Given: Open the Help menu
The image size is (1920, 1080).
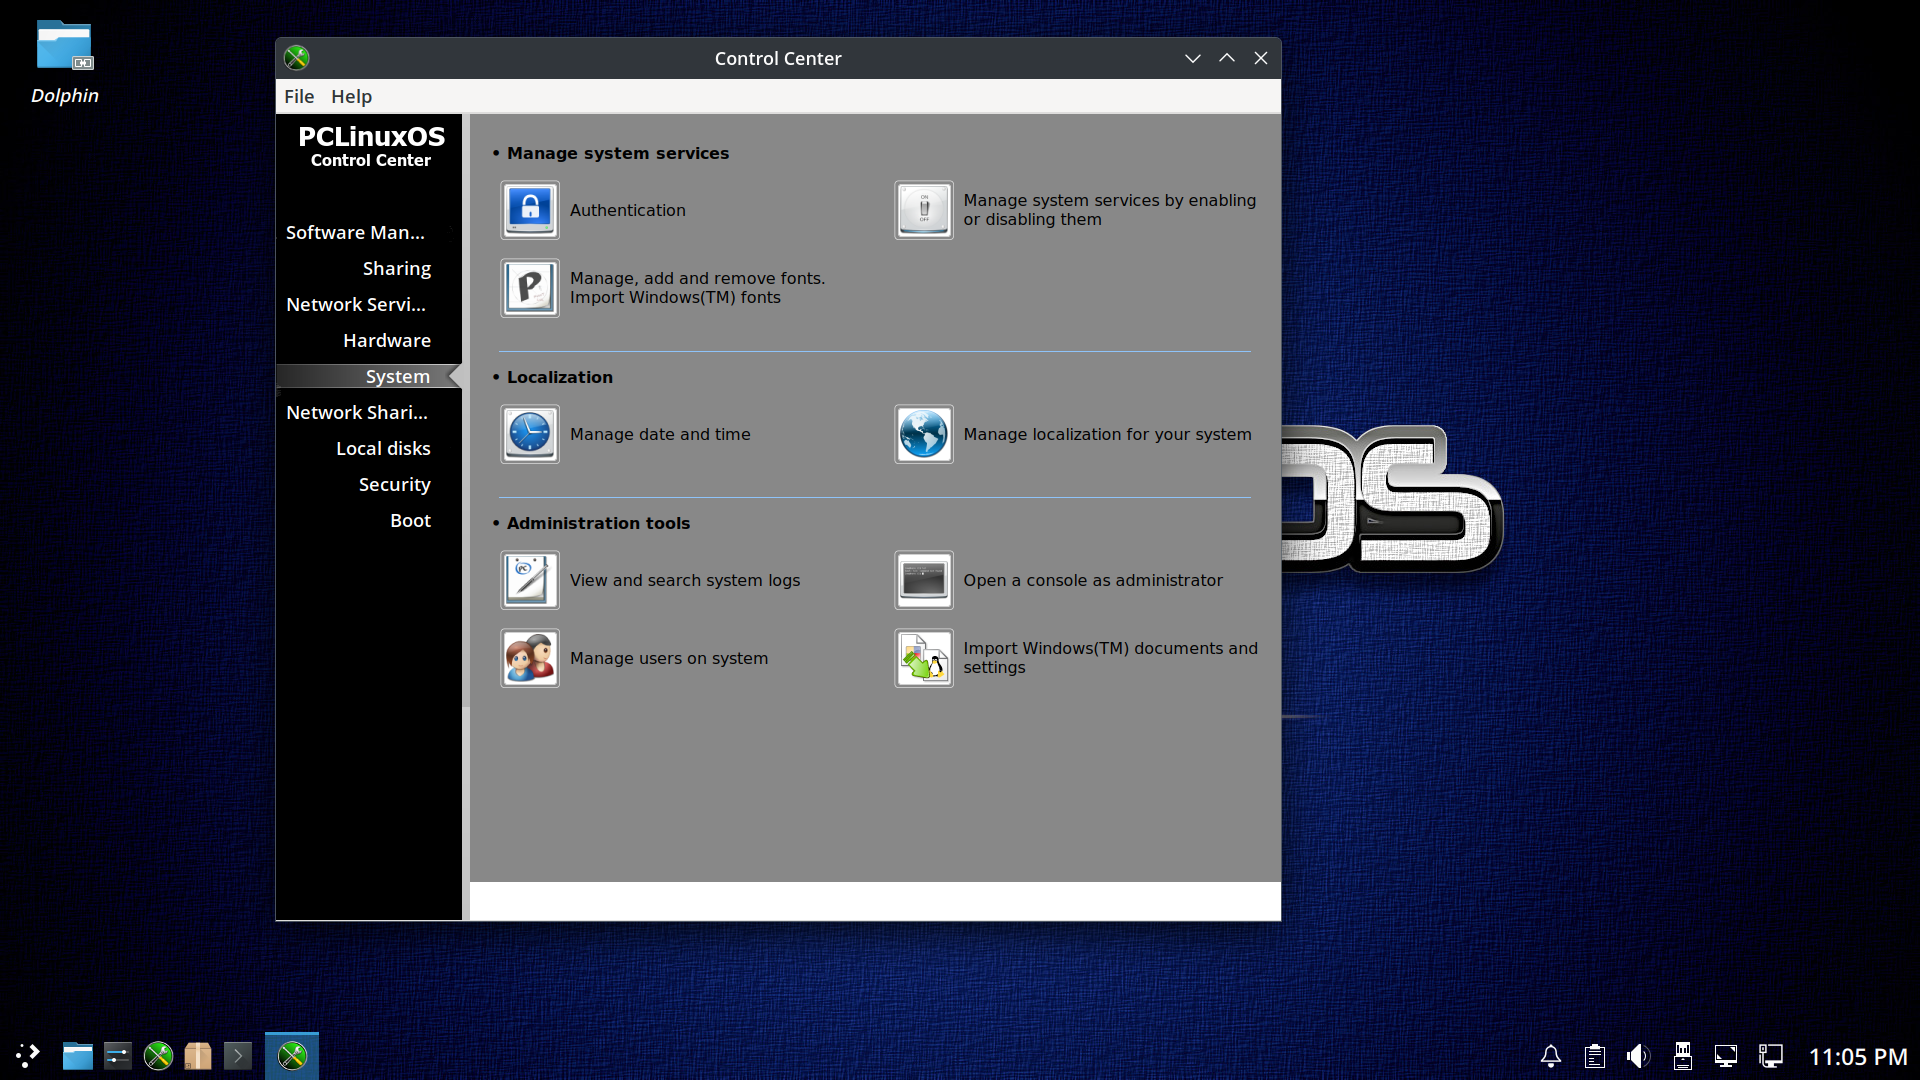Looking at the screenshot, I should tap(351, 96).
